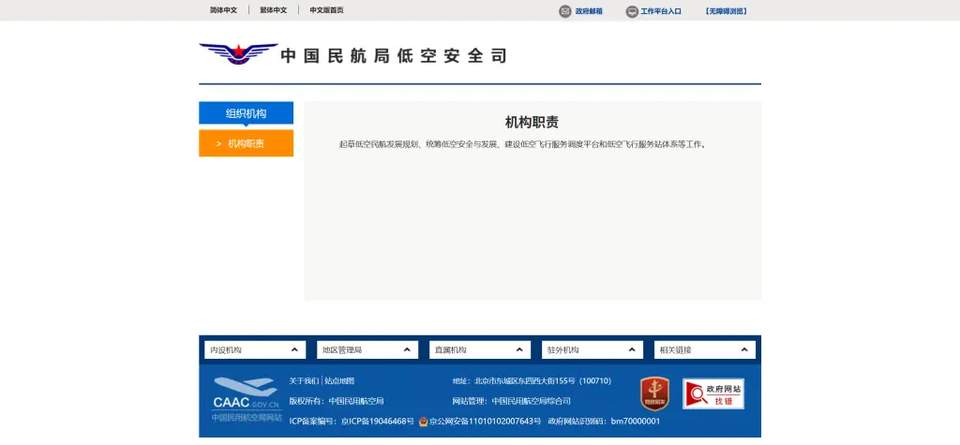The image size is (960, 445).
Task: Click the 网站管理：中国民用航空局综合司 text
Action: pyautogui.click(x=512, y=401)
